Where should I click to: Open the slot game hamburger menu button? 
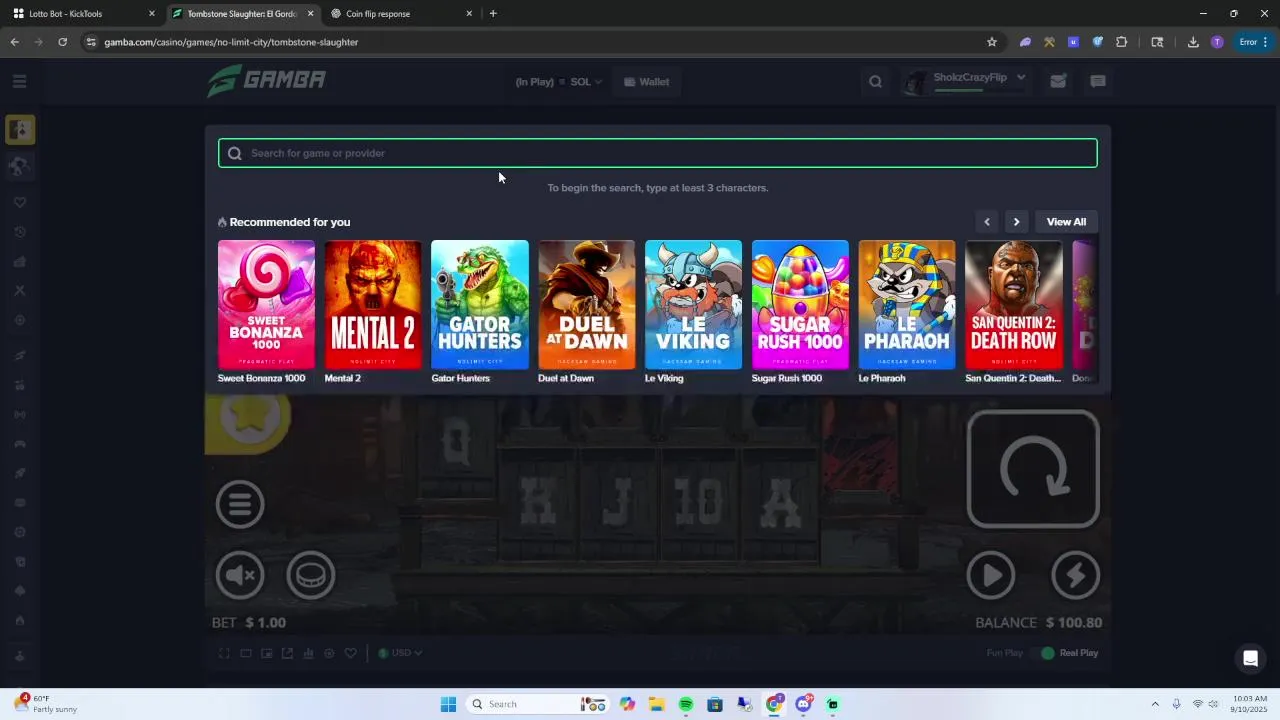[240, 504]
